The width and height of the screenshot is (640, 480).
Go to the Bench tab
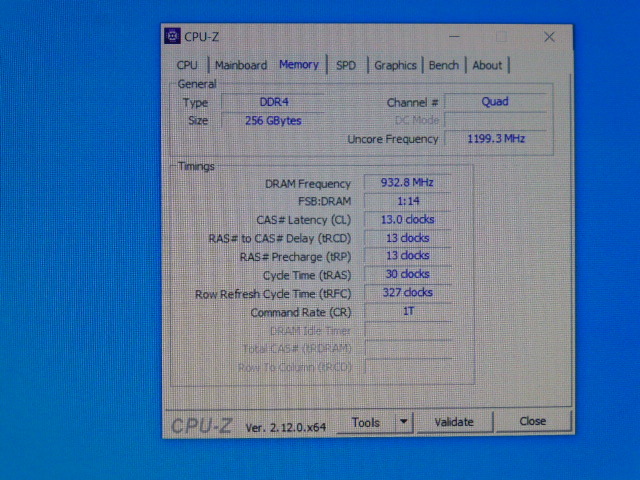pos(444,65)
